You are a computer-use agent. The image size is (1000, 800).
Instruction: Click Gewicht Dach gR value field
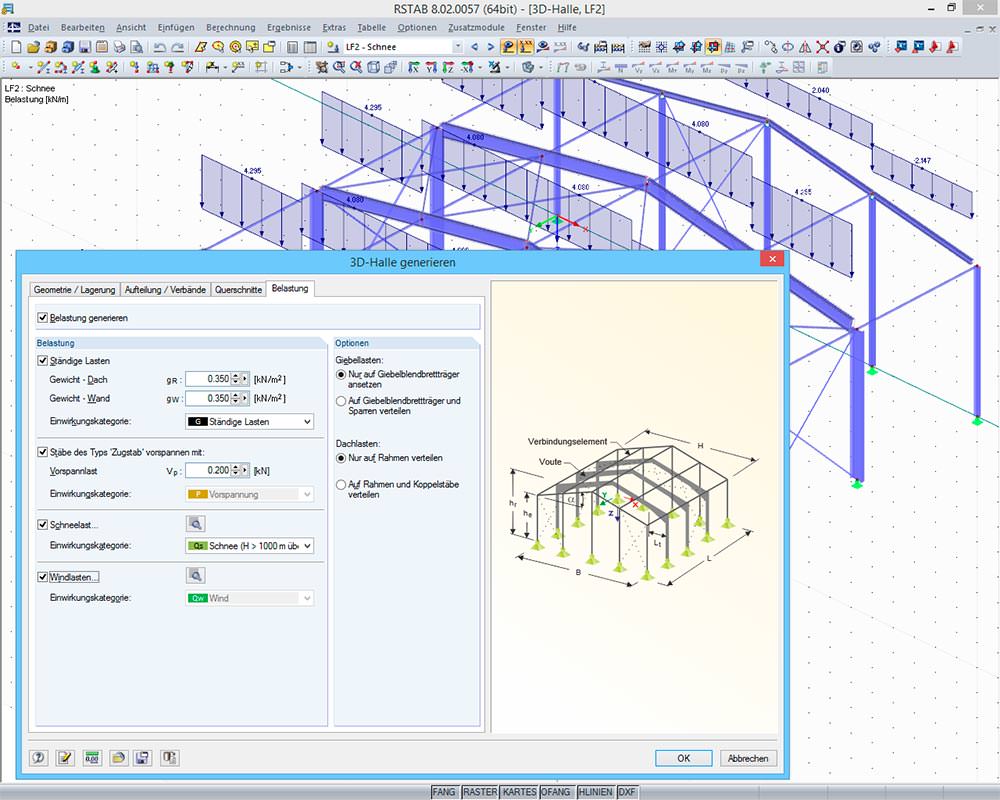tap(208, 379)
